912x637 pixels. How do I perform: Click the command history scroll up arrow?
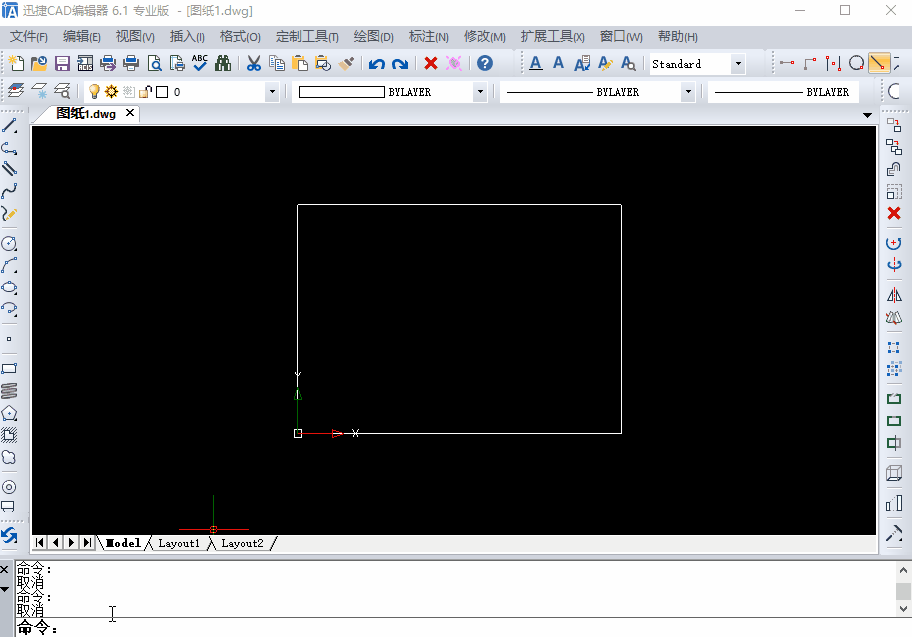(x=903, y=571)
